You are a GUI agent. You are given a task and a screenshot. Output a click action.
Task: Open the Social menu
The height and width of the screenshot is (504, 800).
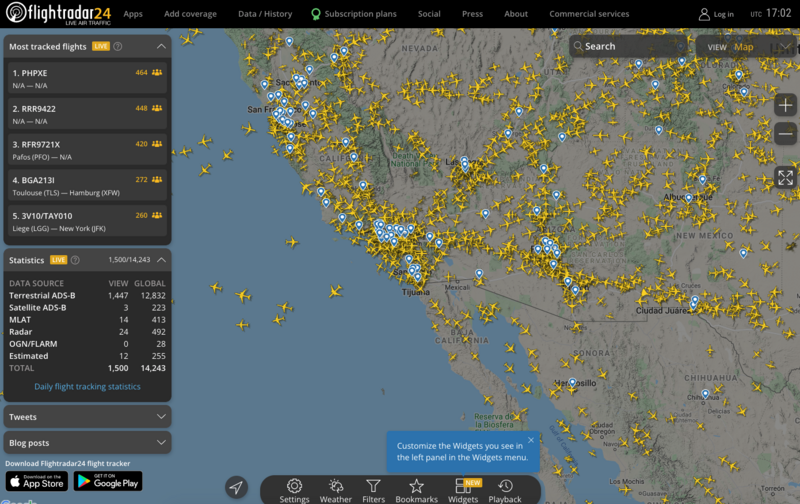coord(429,14)
